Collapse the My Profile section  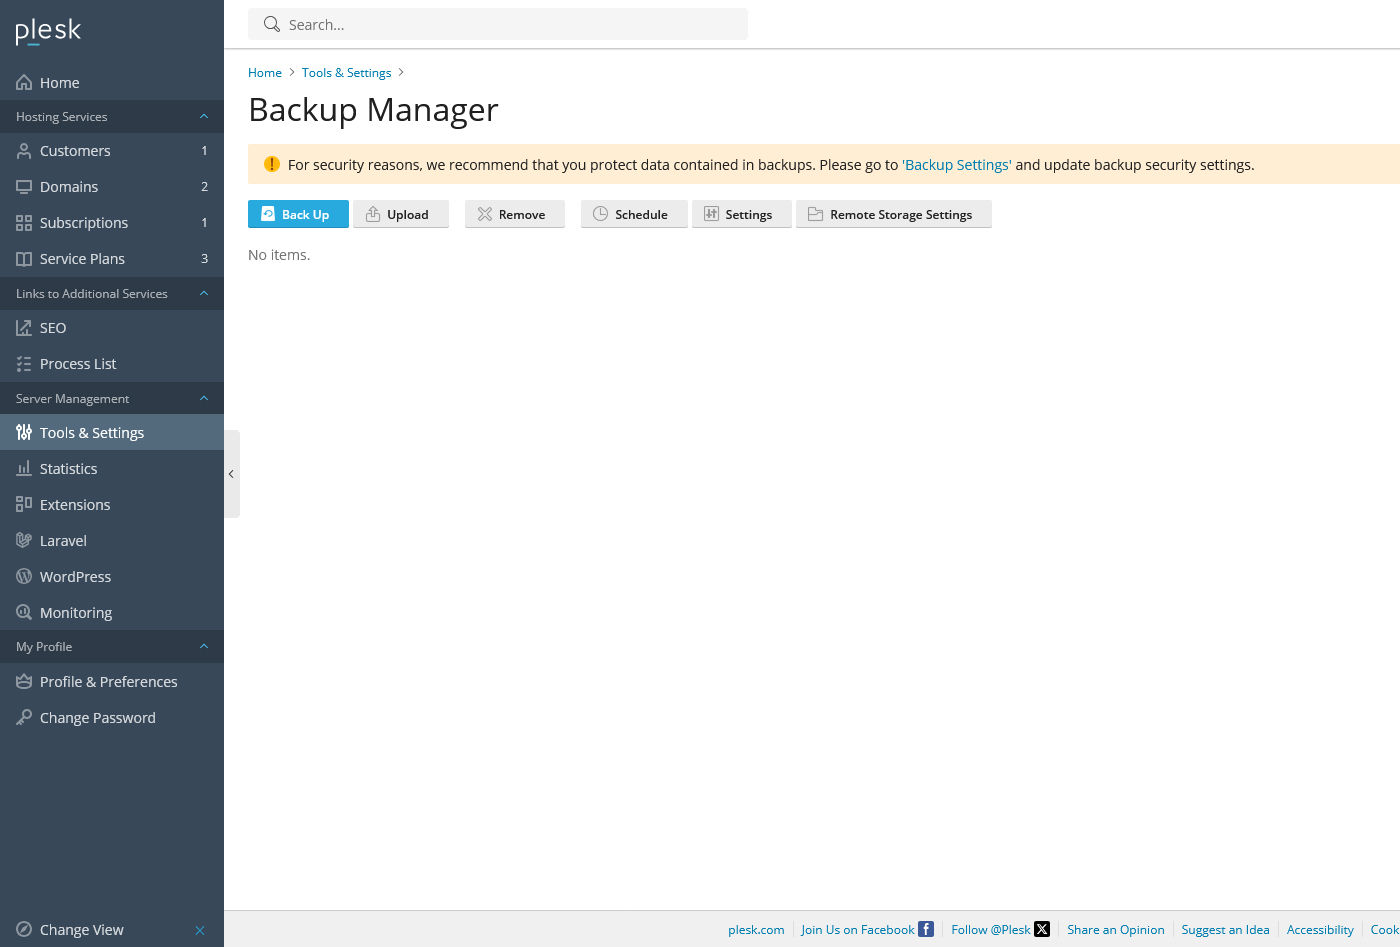[203, 646]
